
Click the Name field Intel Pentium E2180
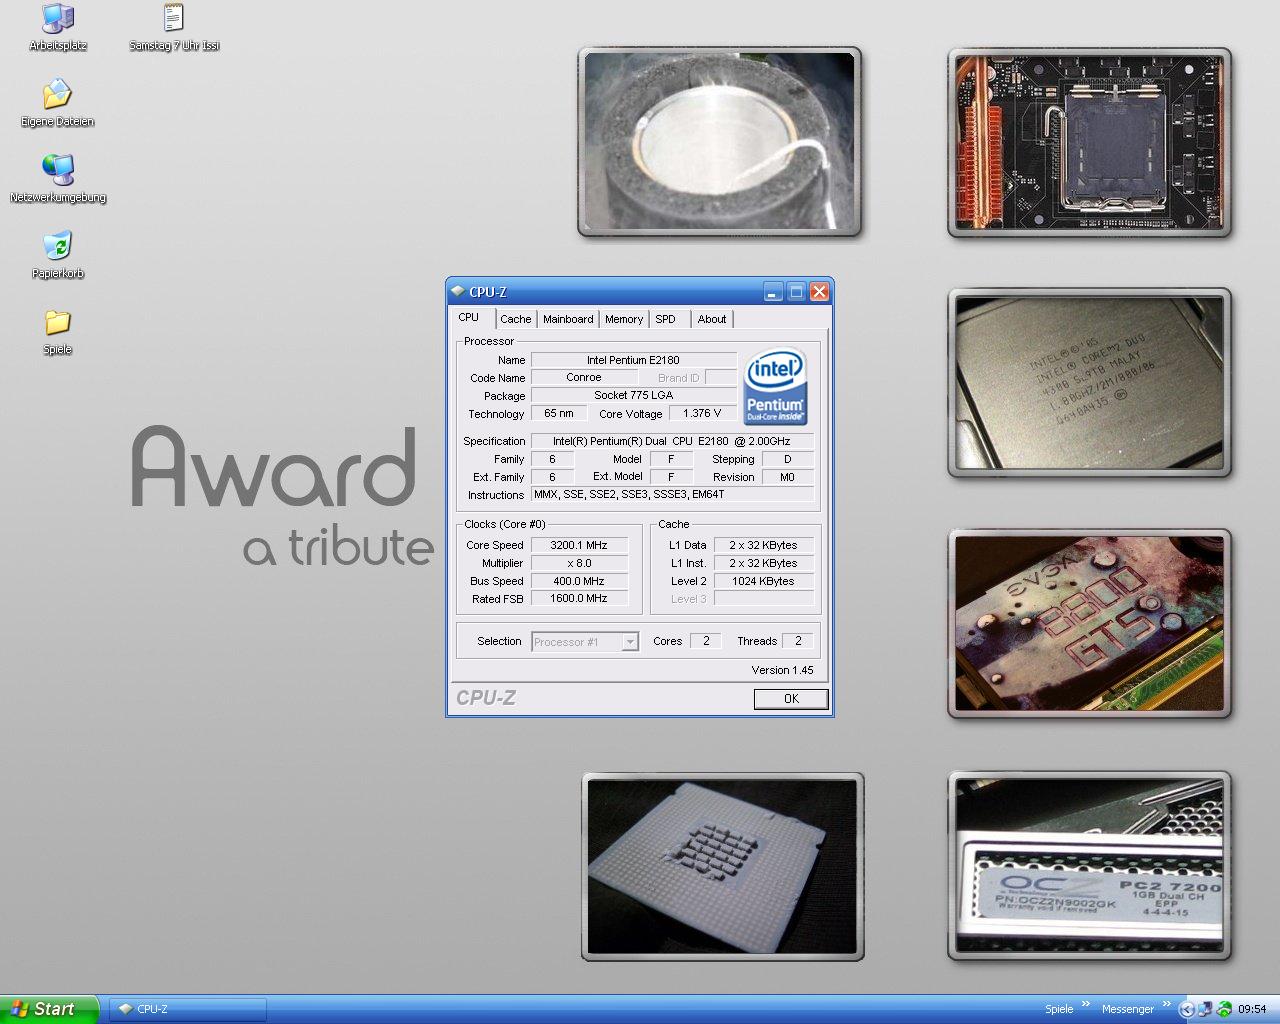(633, 360)
